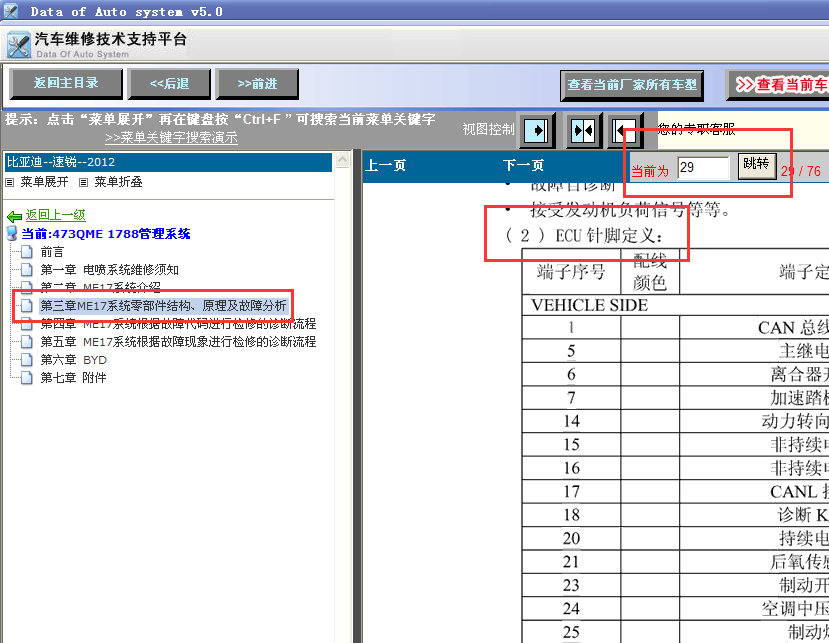Open 第五章 故障现象诊断流程 chapter
829x643 pixels.
tap(178, 342)
